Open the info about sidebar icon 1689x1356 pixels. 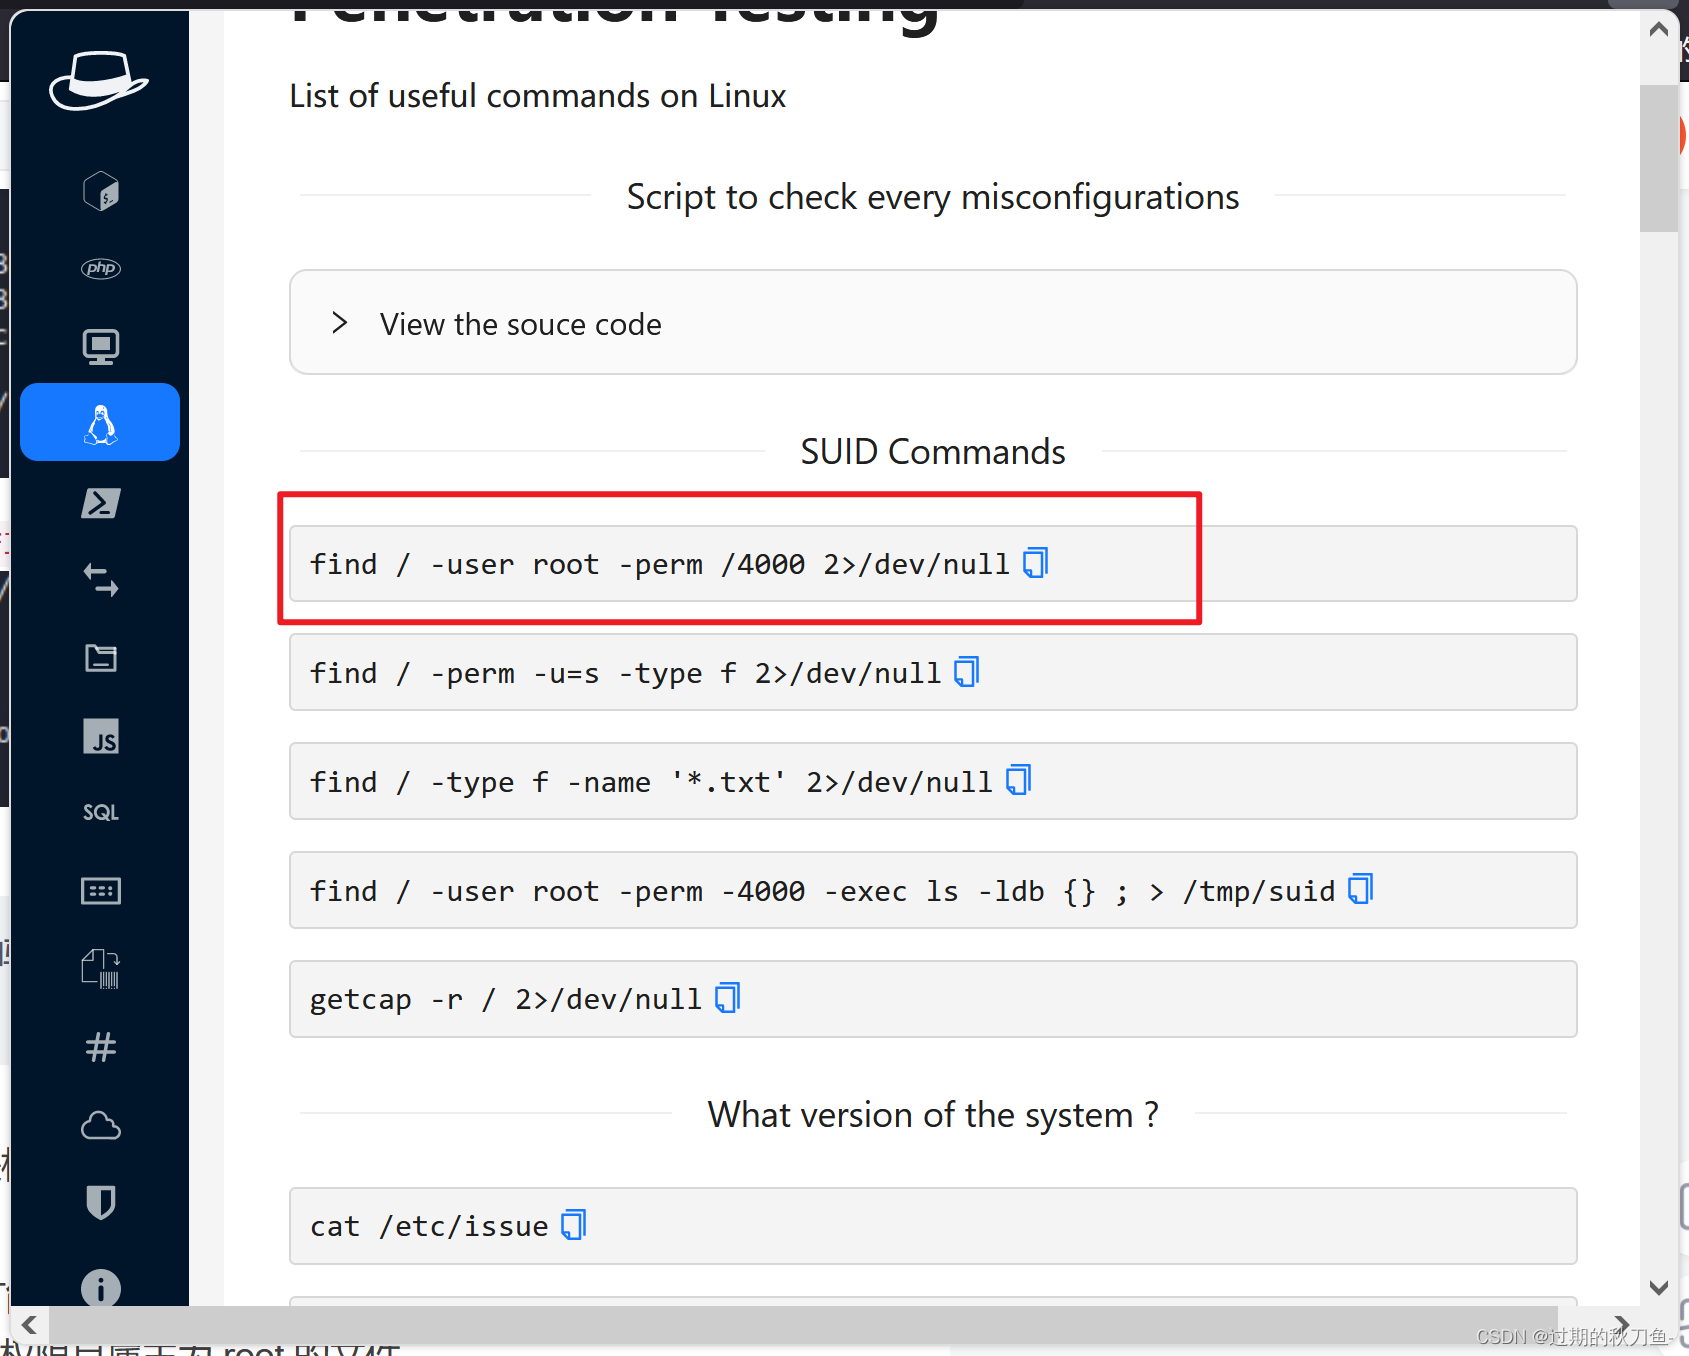101,1288
